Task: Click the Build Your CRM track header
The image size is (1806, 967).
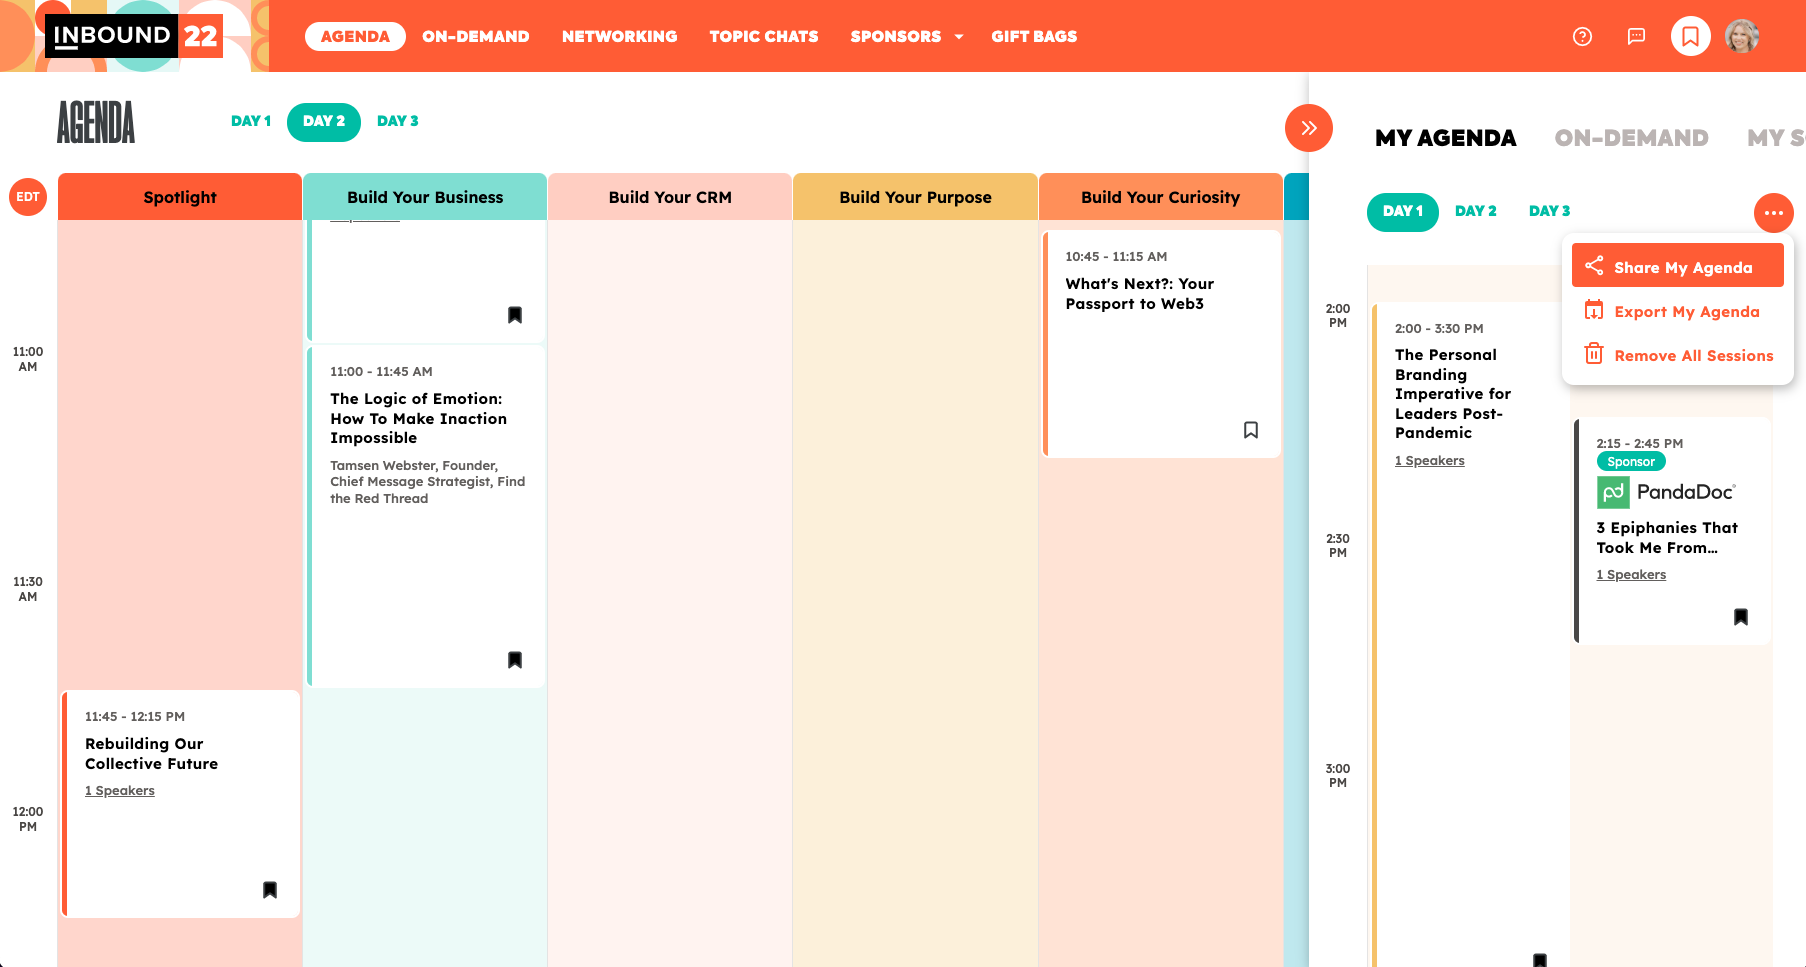Action: [670, 197]
